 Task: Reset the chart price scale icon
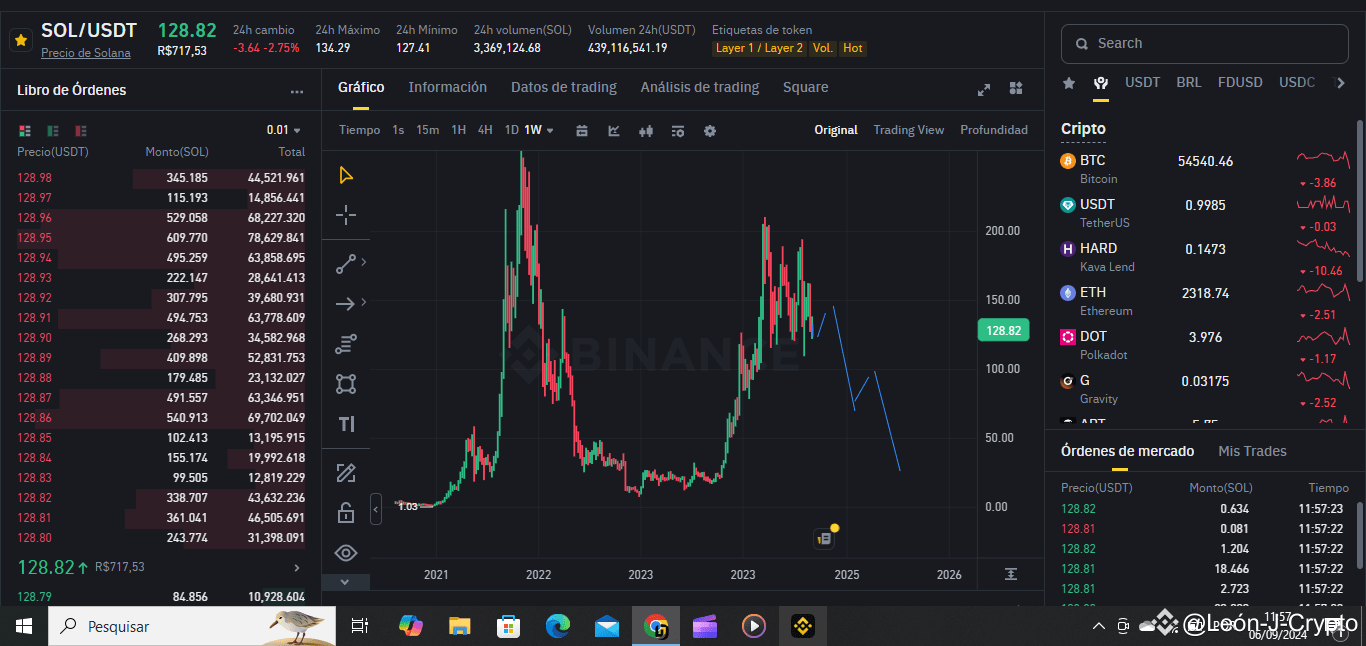[1011, 574]
